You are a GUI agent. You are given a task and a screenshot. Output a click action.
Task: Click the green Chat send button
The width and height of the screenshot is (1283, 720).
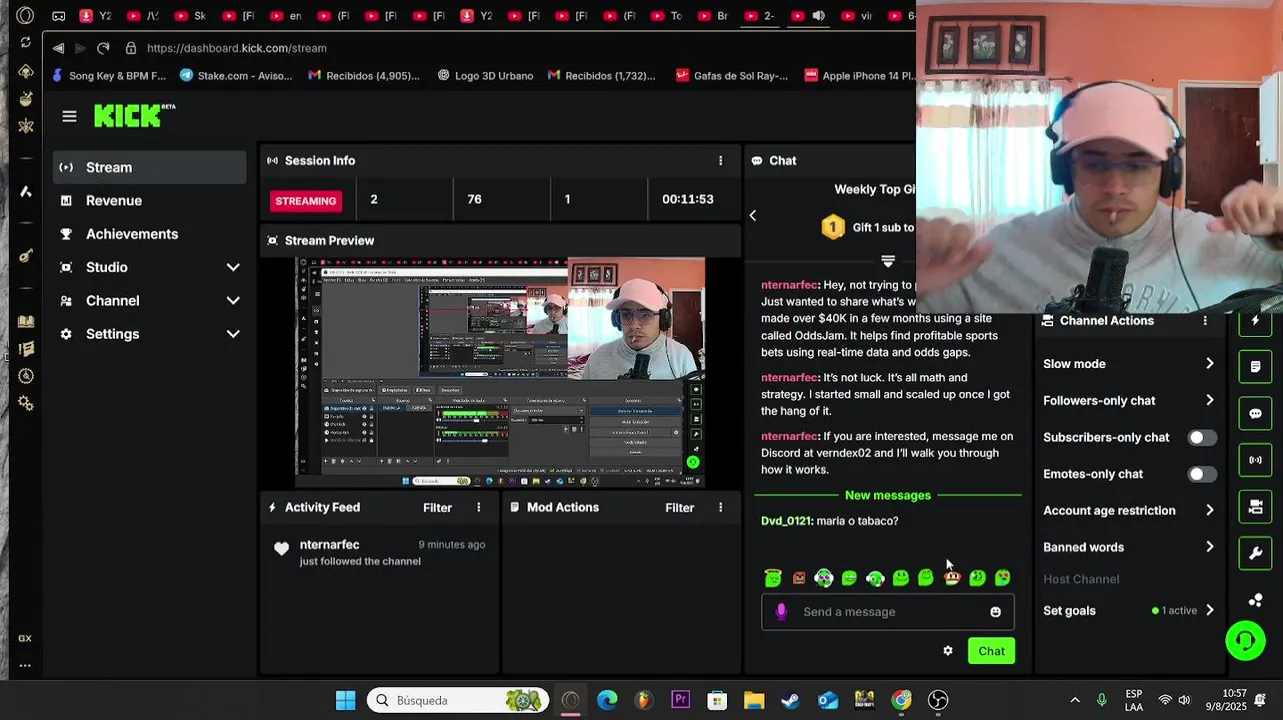coord(991,651)
